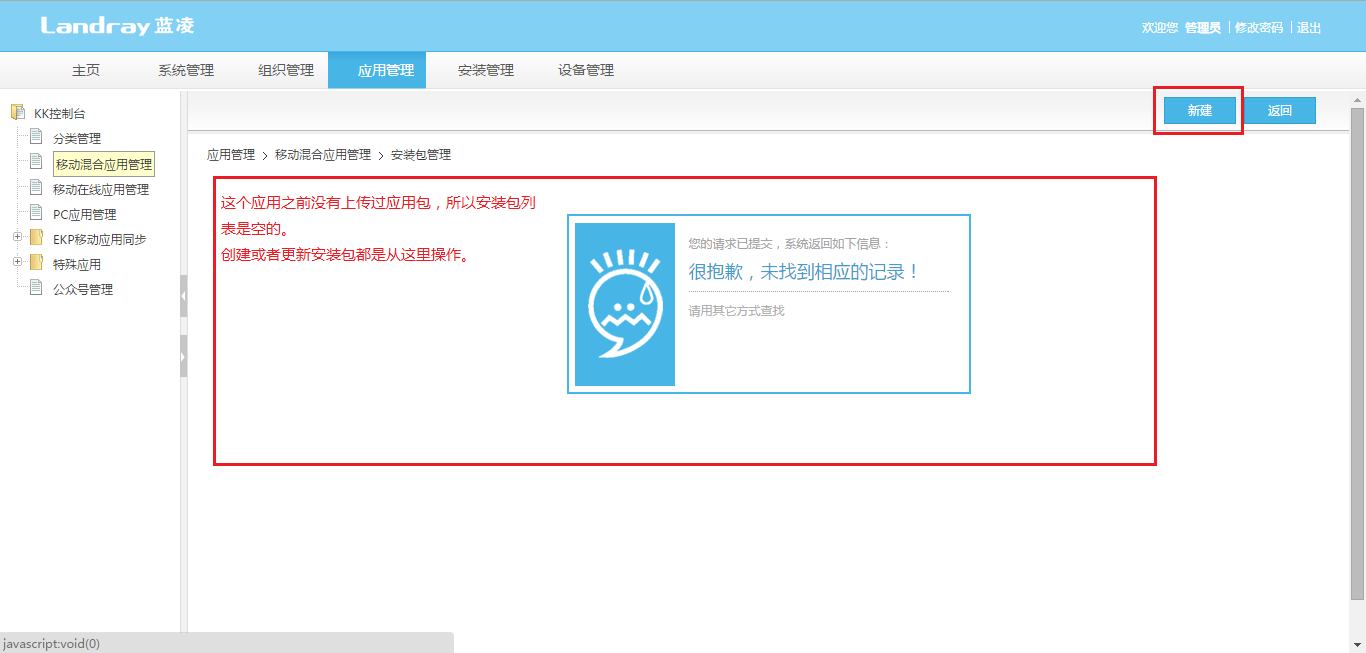Click the document icon beside 分类管理
Viewport: 1366px width, 653px height.
36,137
